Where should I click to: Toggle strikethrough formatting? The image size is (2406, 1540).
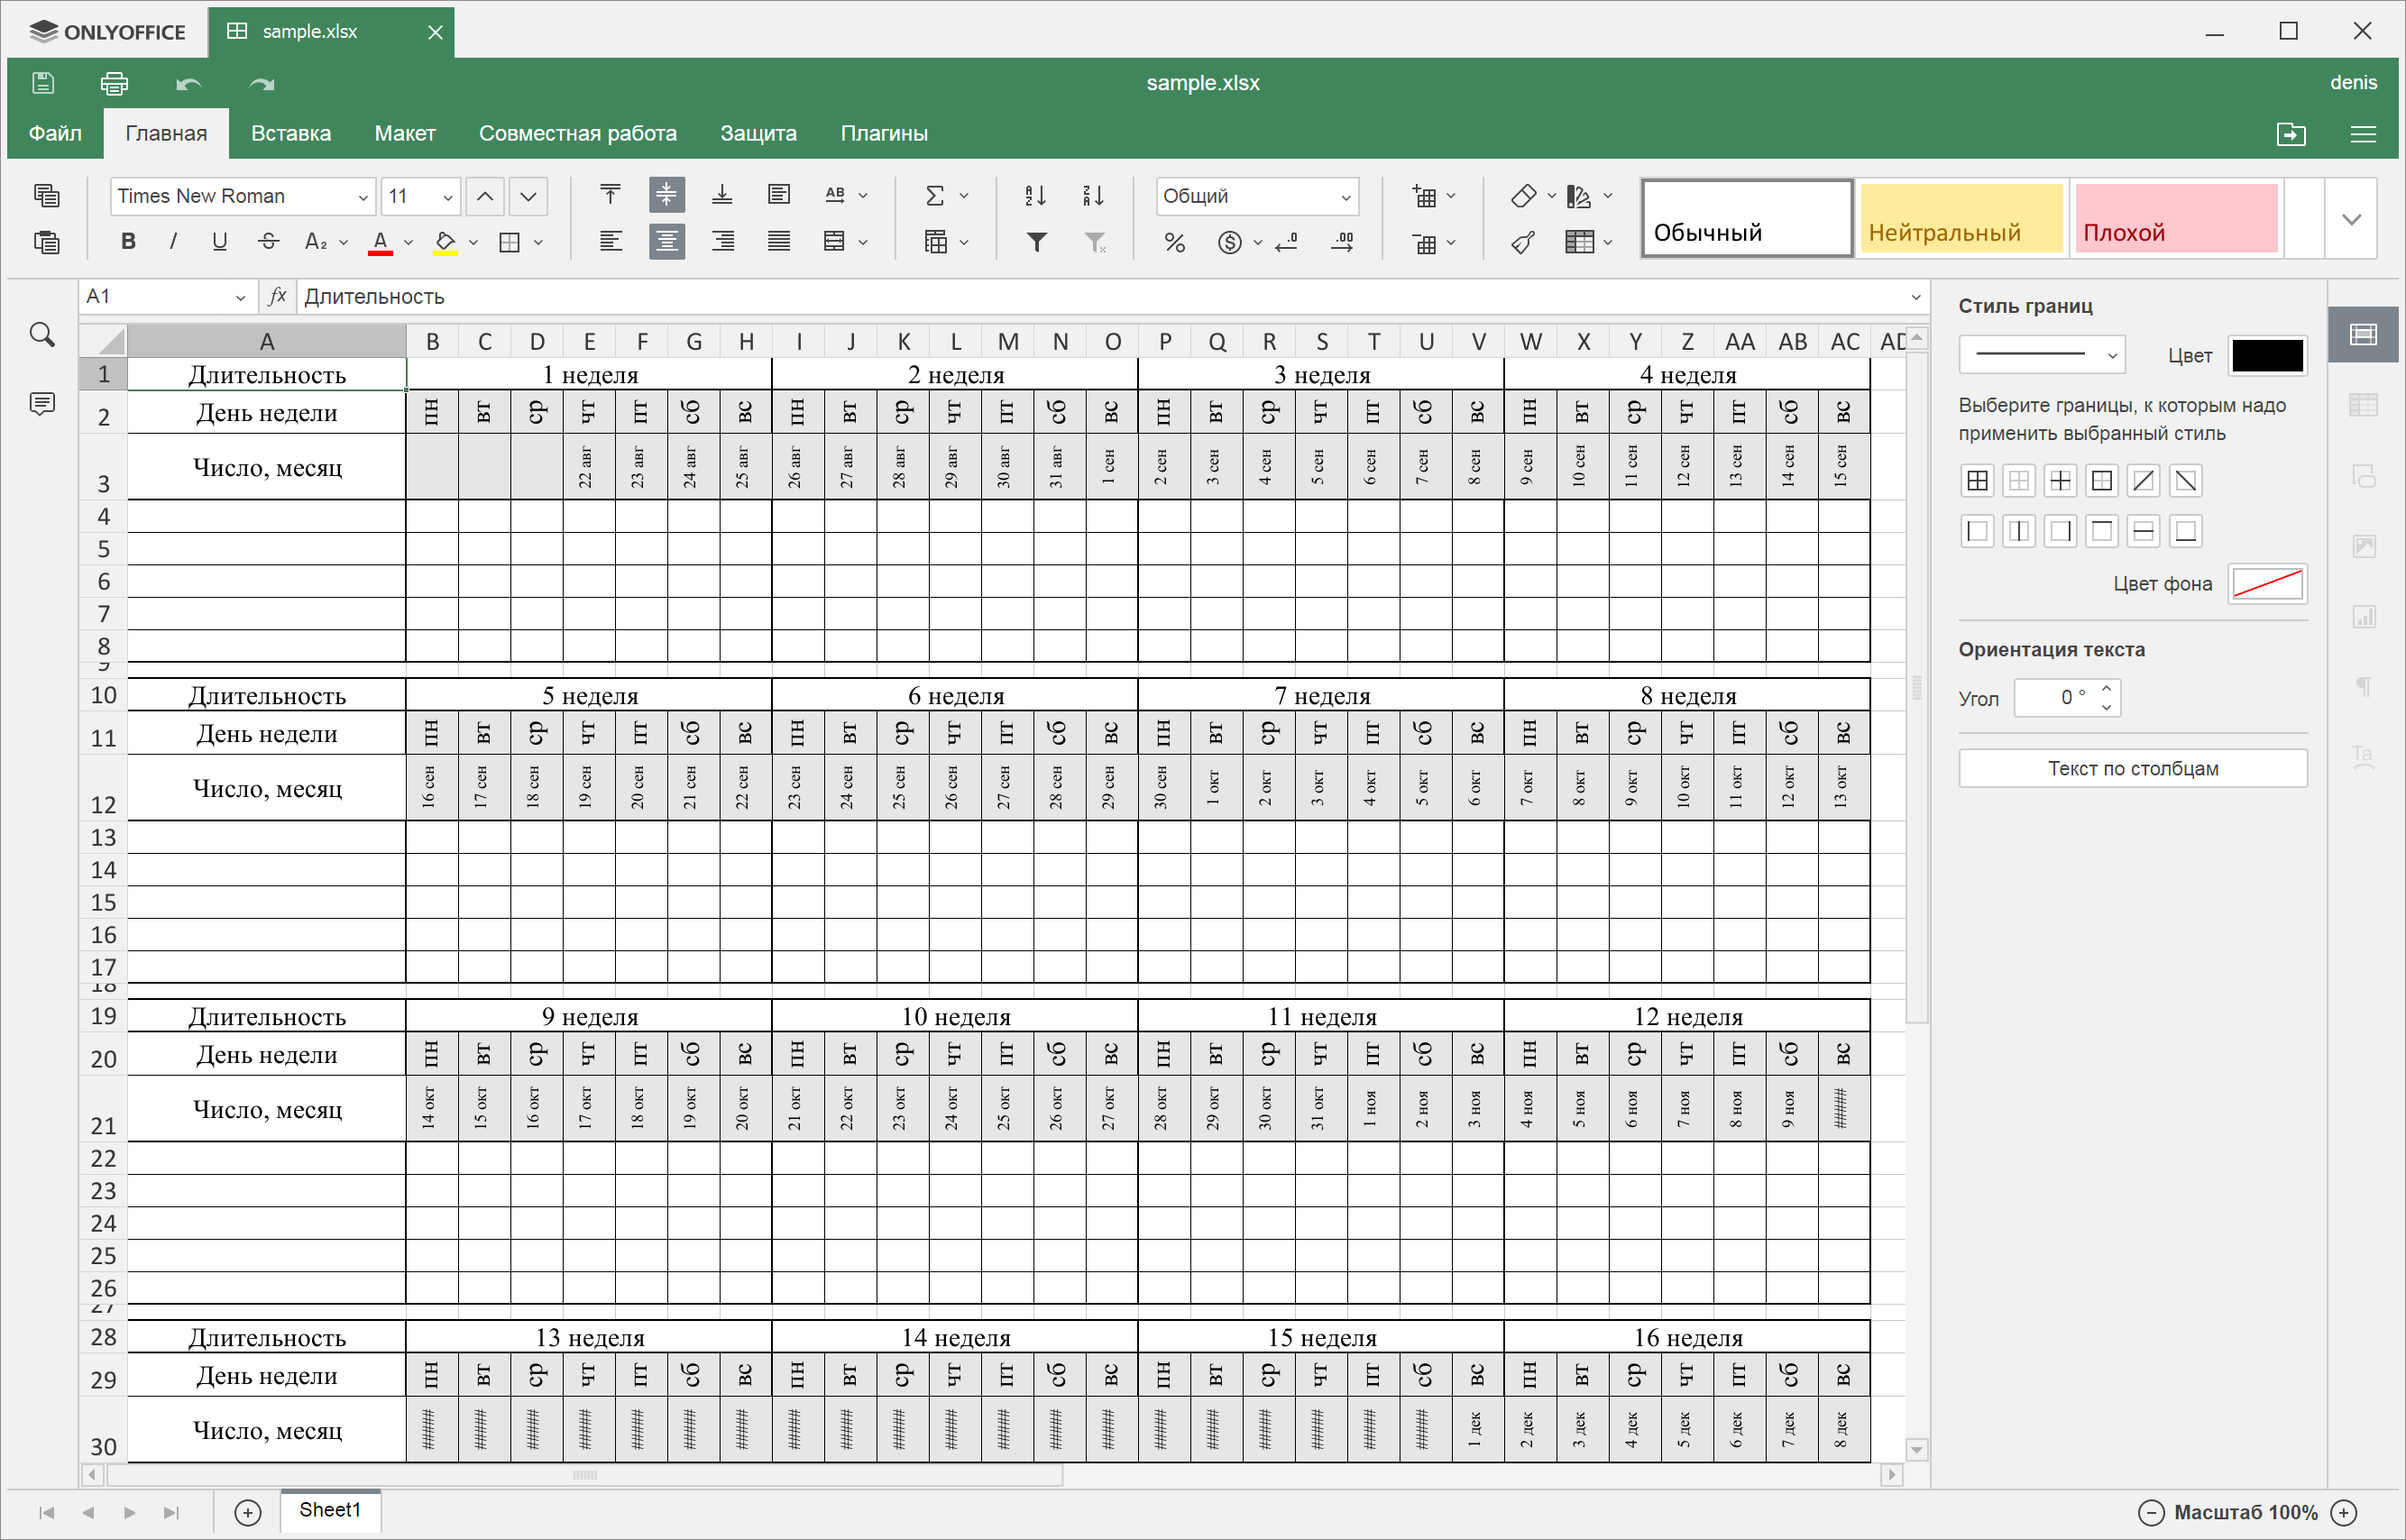coord(268,242)
